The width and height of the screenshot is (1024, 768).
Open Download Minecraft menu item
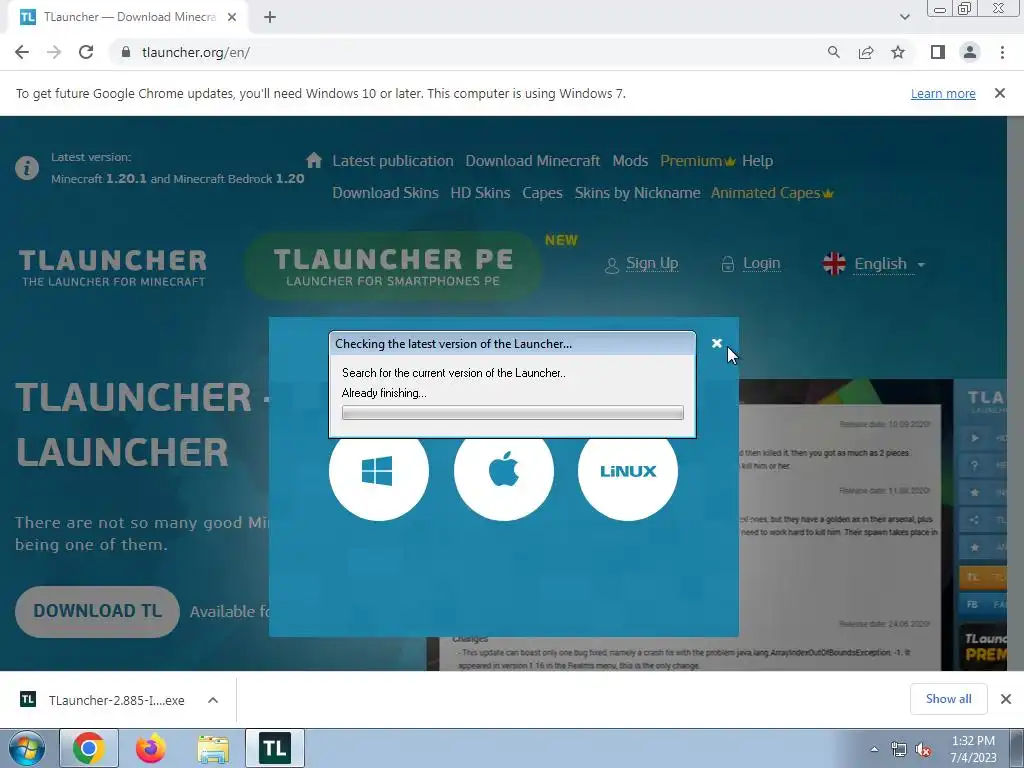click(x=532, y=161)
